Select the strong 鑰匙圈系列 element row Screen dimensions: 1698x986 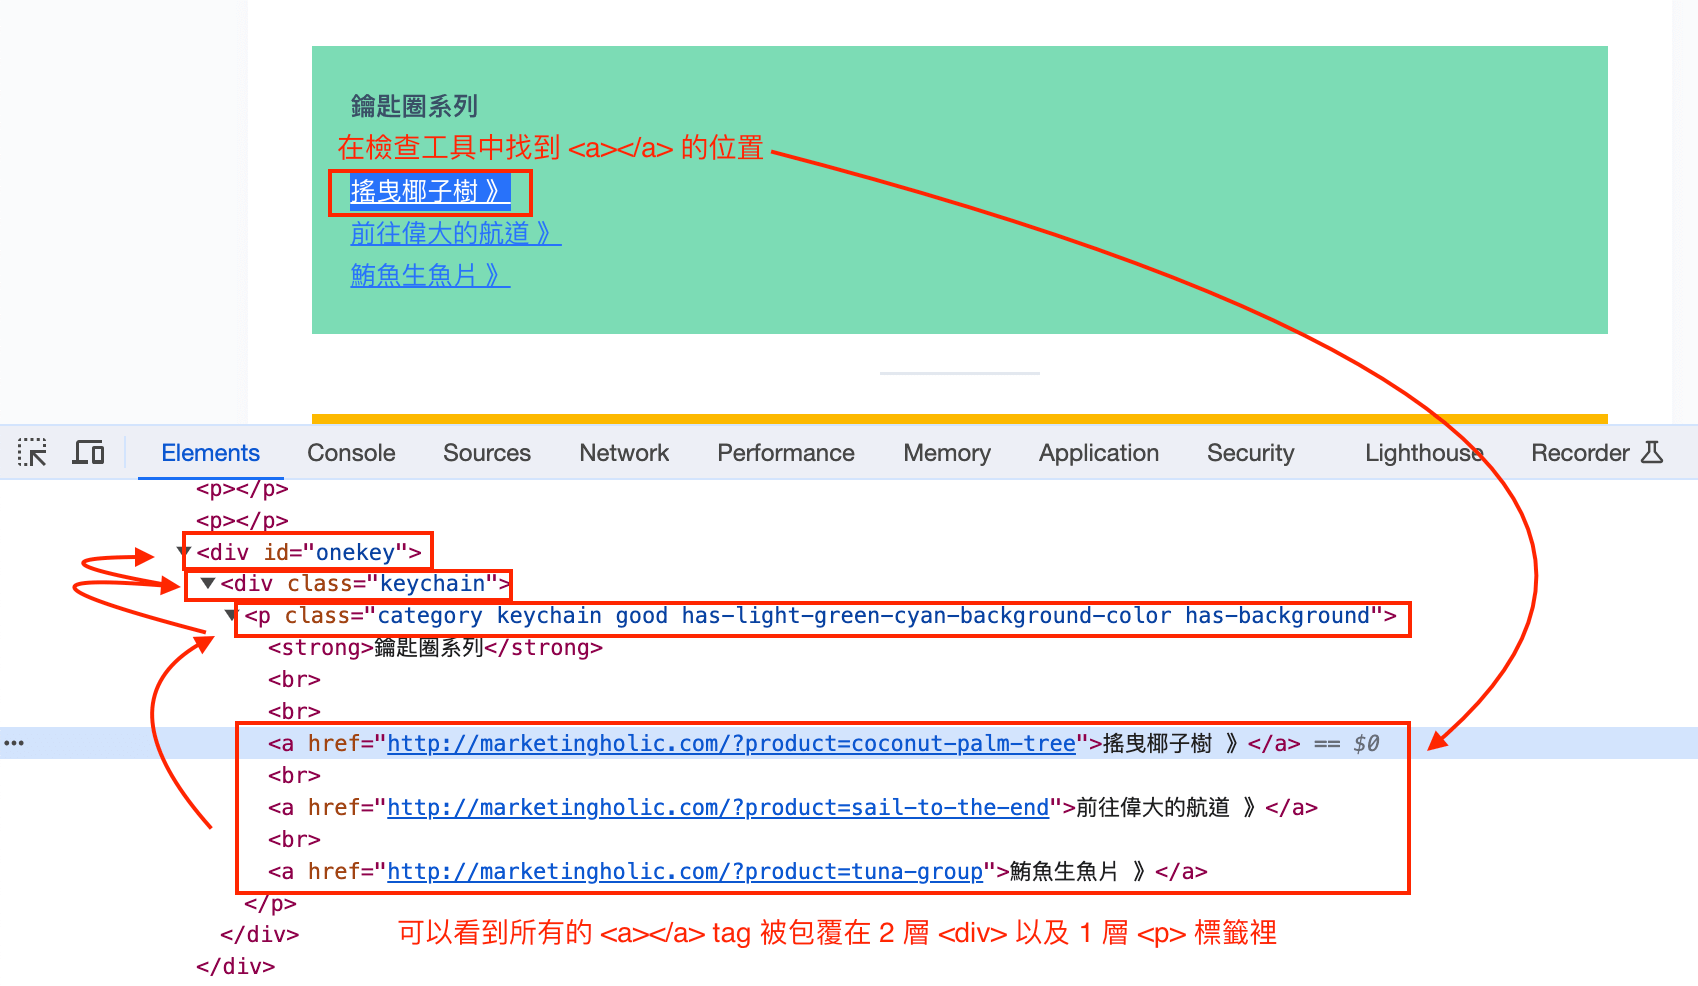pos(435,647)
